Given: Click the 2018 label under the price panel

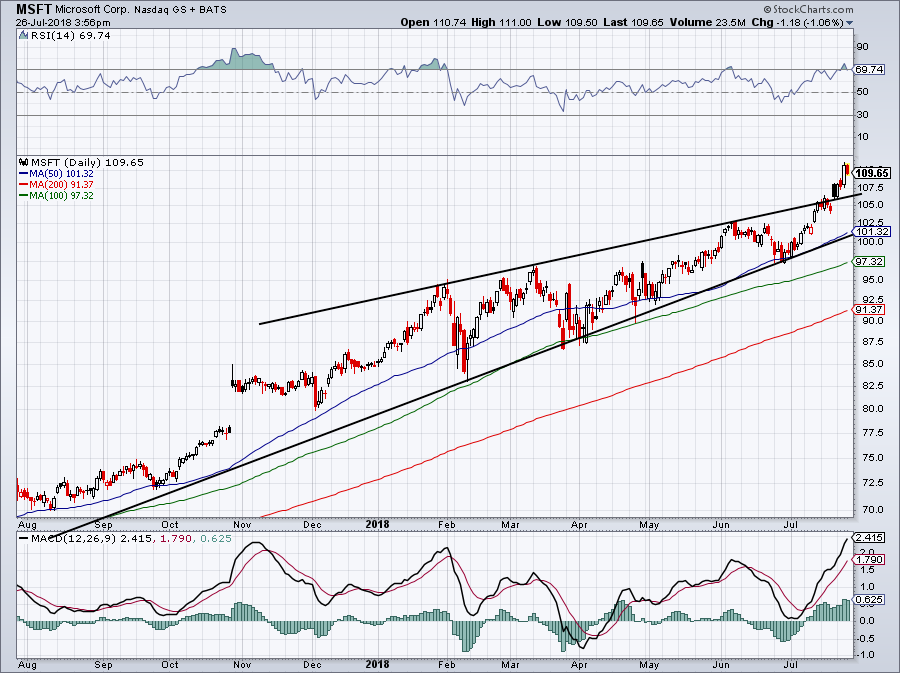Looking at the screenshot, I should pos(377,524).
